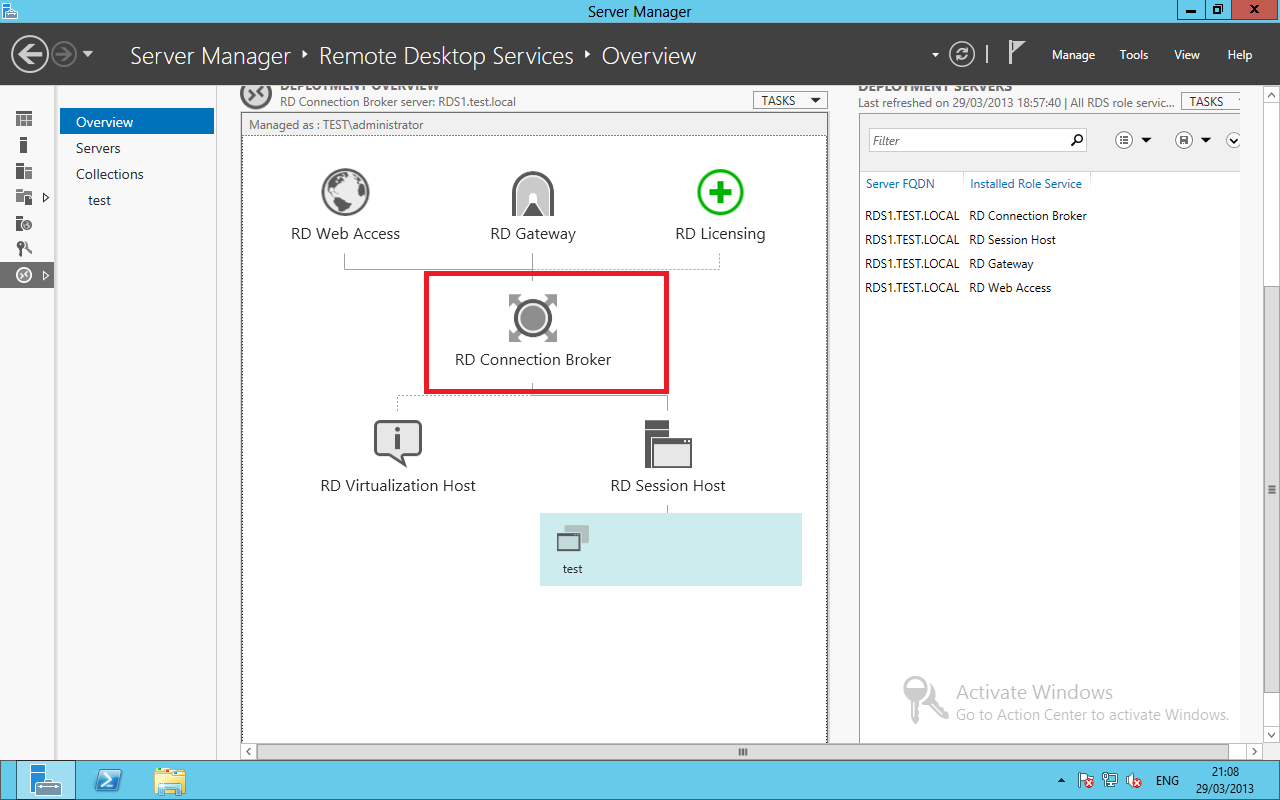Click the green plus RD Licensing icon
Image resolution: width=1280 pixels, height=800 pixels.
click(x=720, y=191)
